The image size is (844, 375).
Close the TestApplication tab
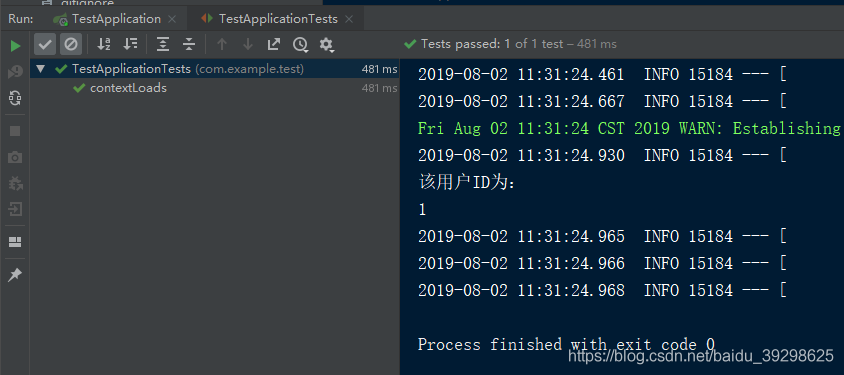click(172, 19)
